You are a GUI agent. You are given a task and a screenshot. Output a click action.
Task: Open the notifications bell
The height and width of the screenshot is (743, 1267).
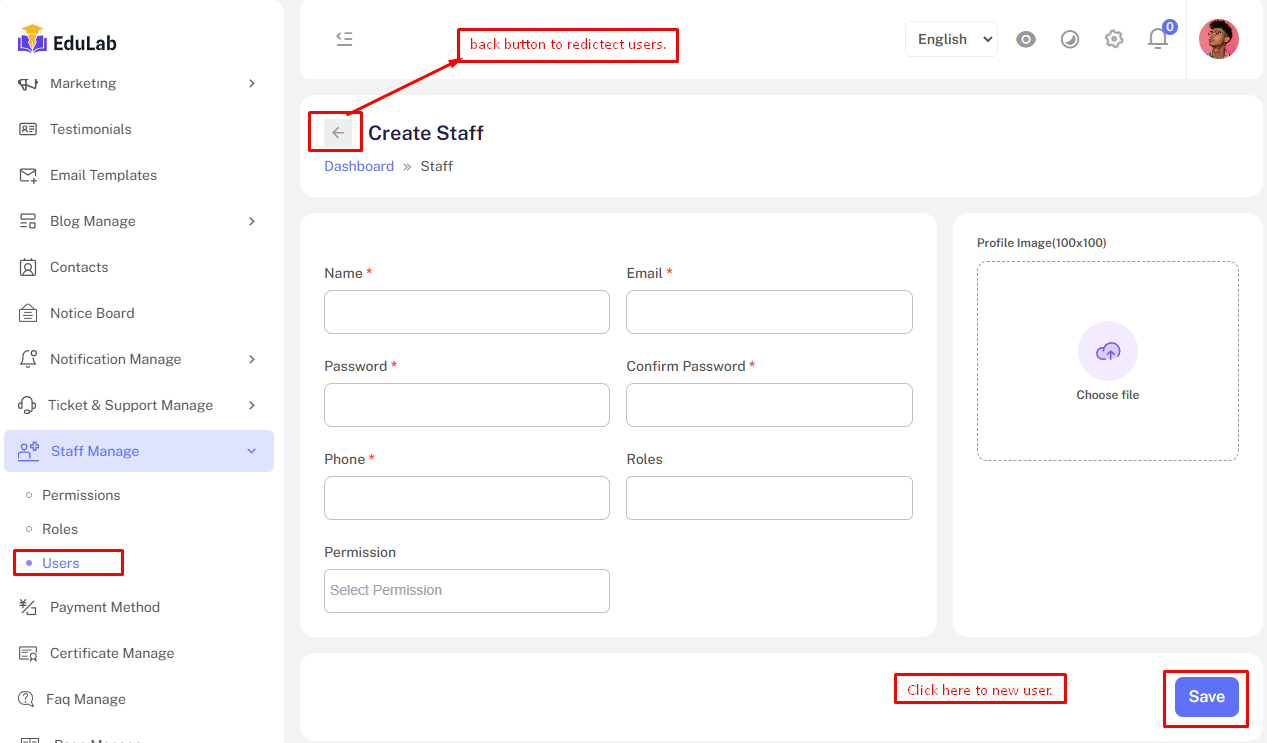pos(1158,39)
